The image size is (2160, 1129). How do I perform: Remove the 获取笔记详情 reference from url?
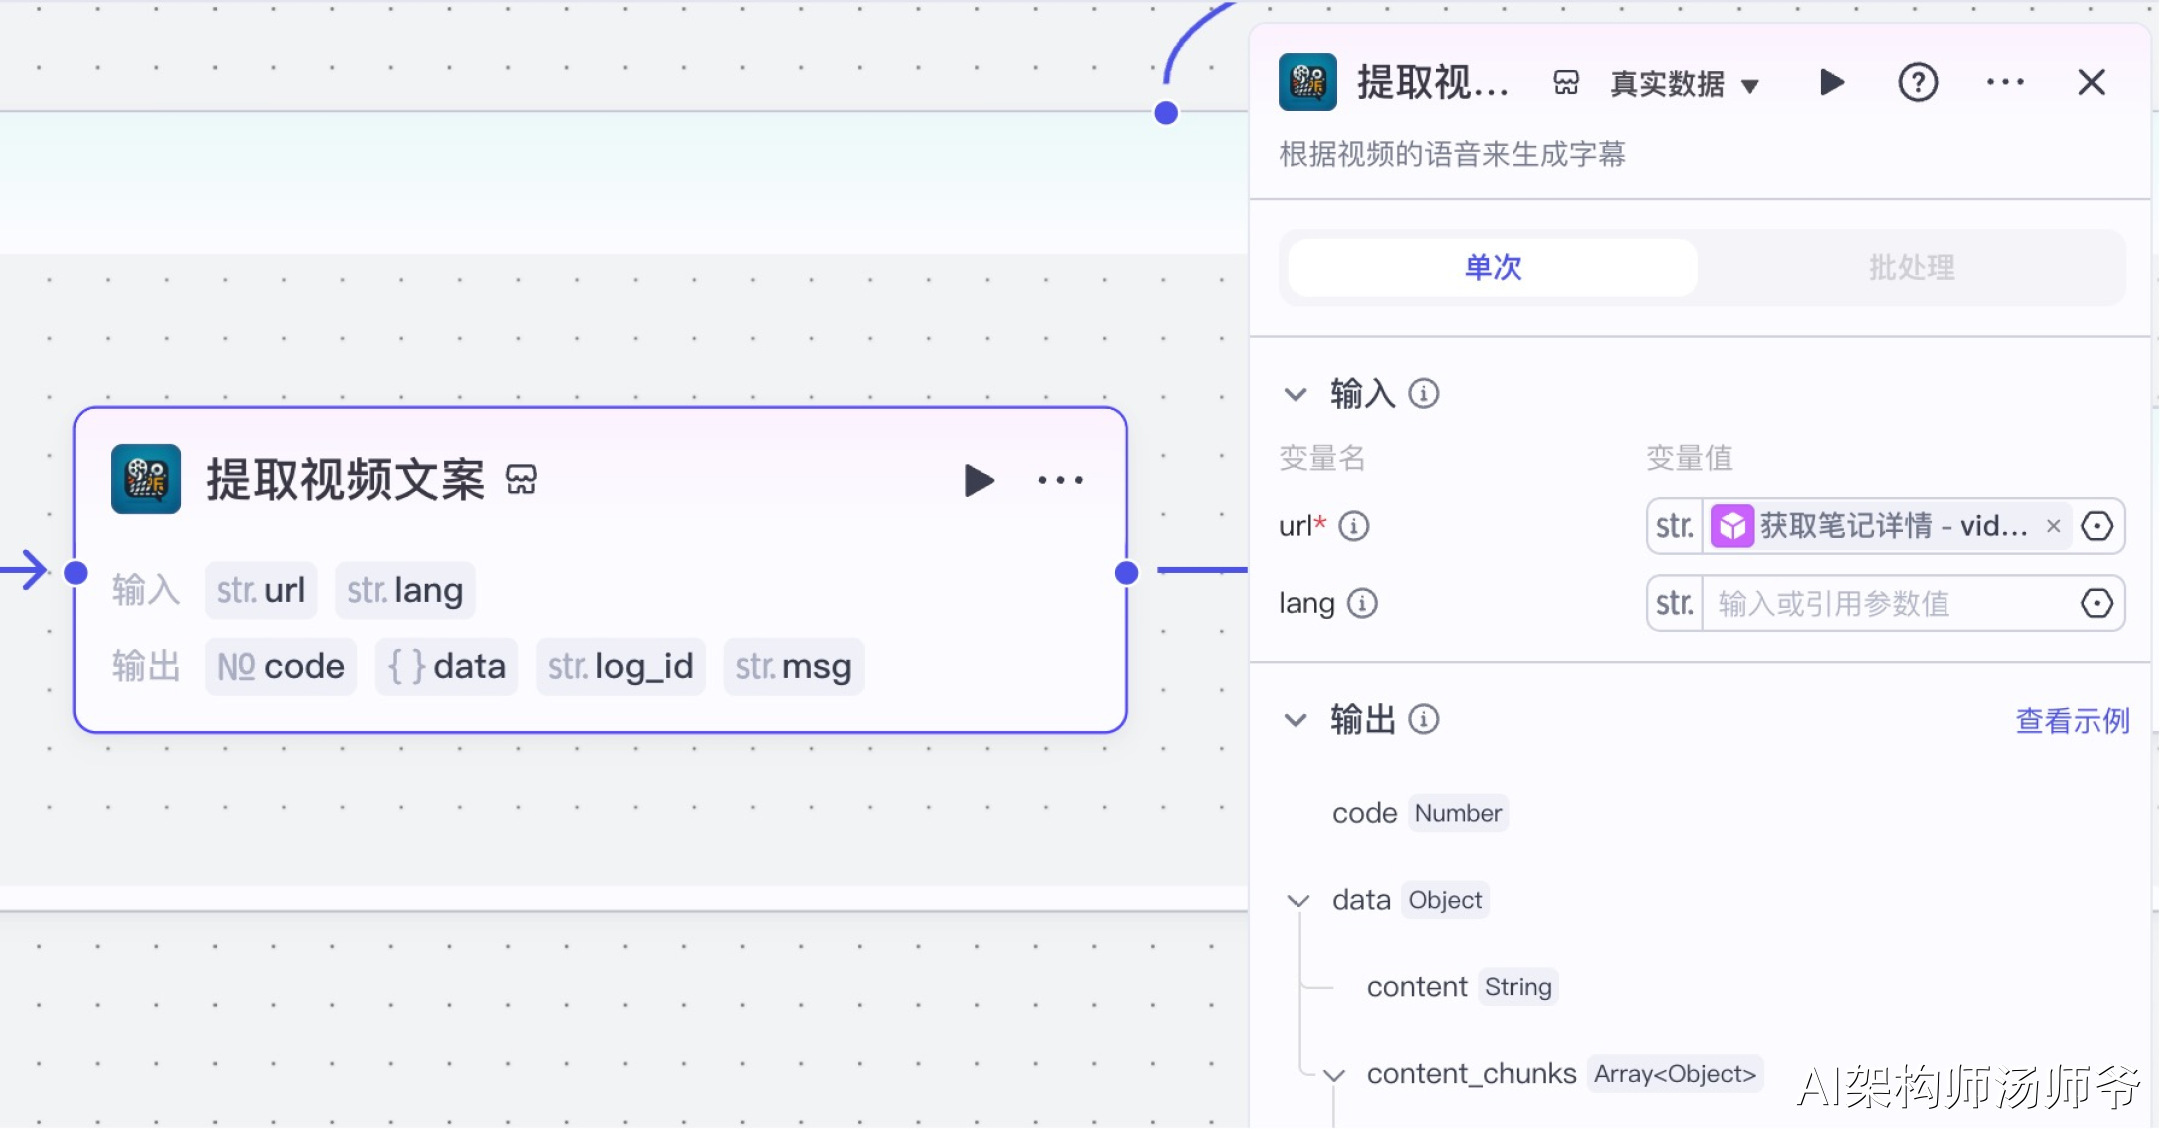tap(2053, 526)
